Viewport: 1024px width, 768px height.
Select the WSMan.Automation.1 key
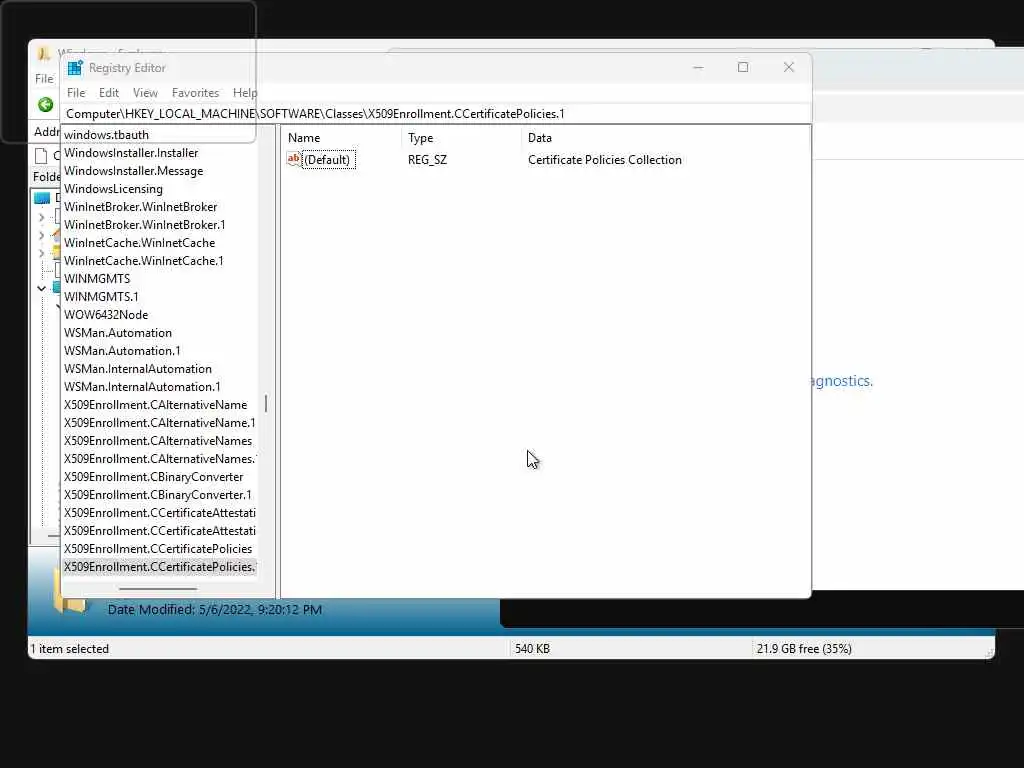(x=122, y=351)
